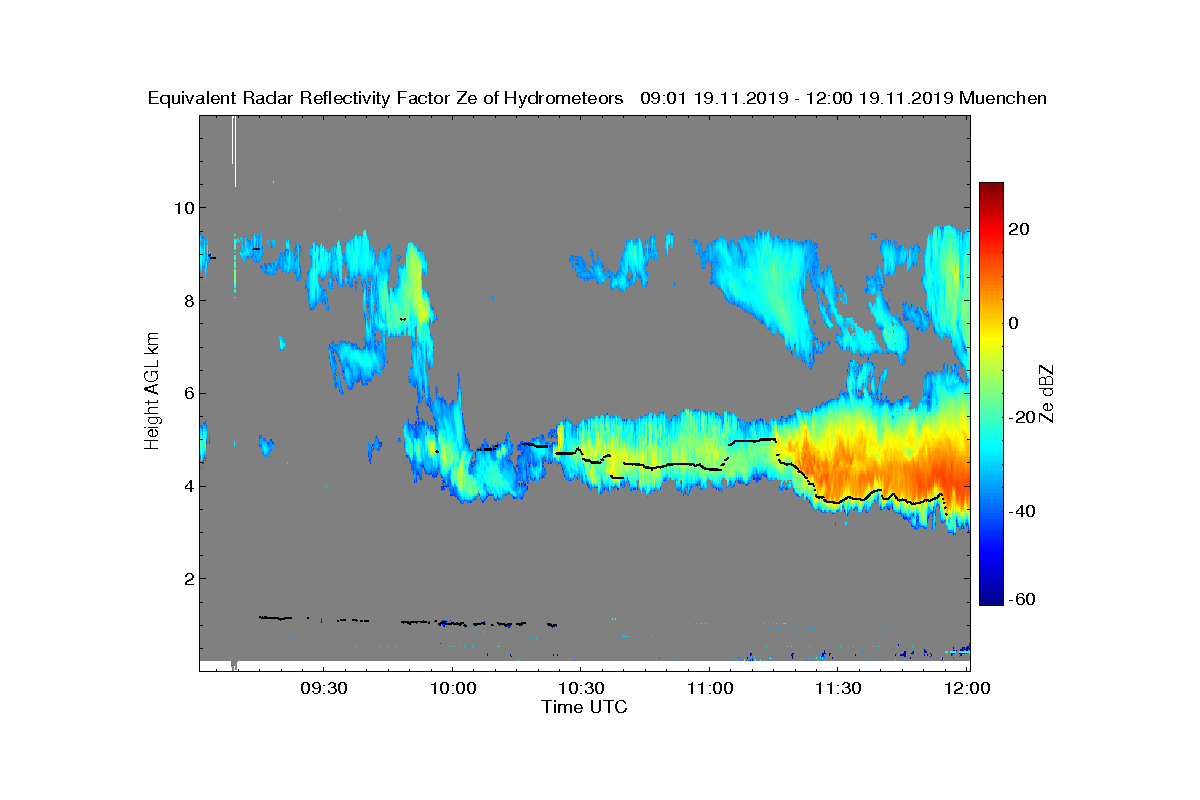
Task: Click the colorbar tick label -20
Action: pyautogui.click(x=1022, y=417)
